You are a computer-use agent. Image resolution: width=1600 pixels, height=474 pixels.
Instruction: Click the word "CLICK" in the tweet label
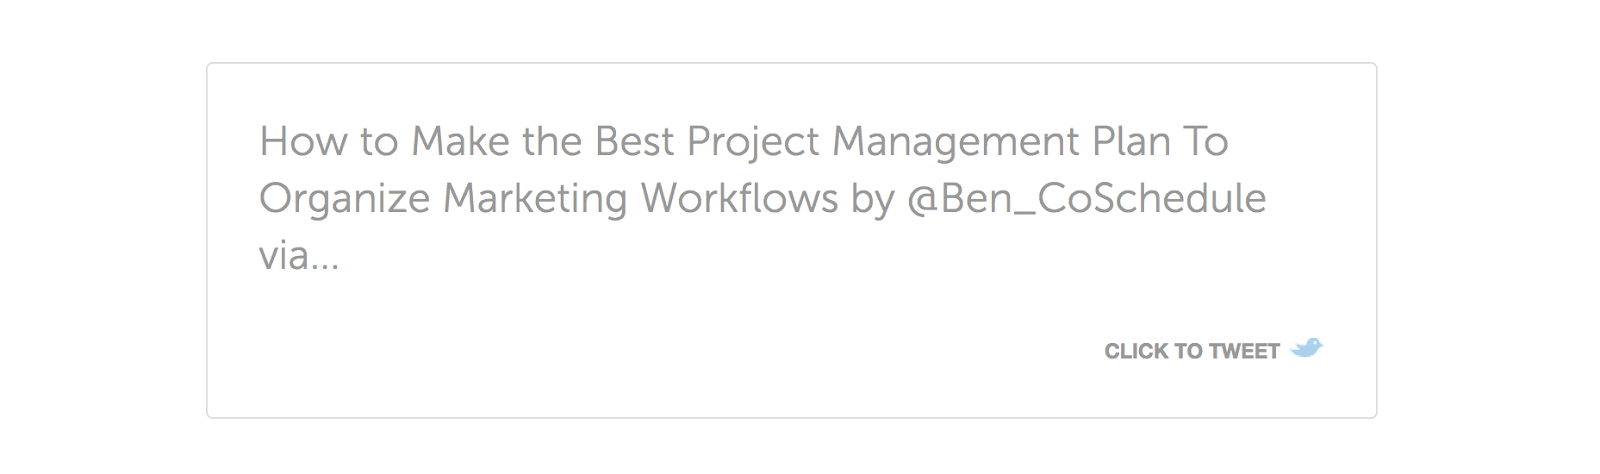click(1135, 351)
